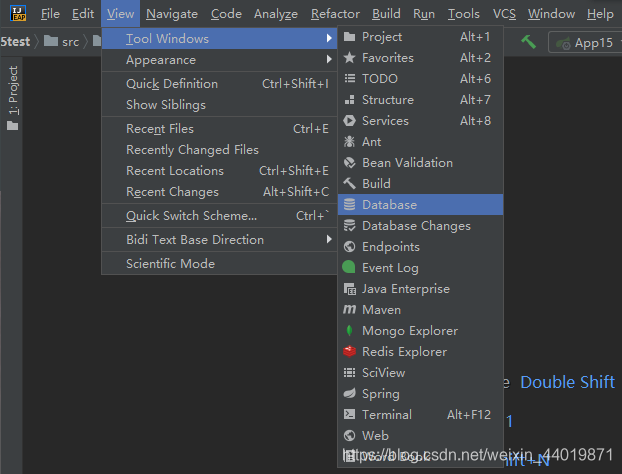Open the Navigate menu
This screenshot has height=474, width=622.
coord(172,14)
